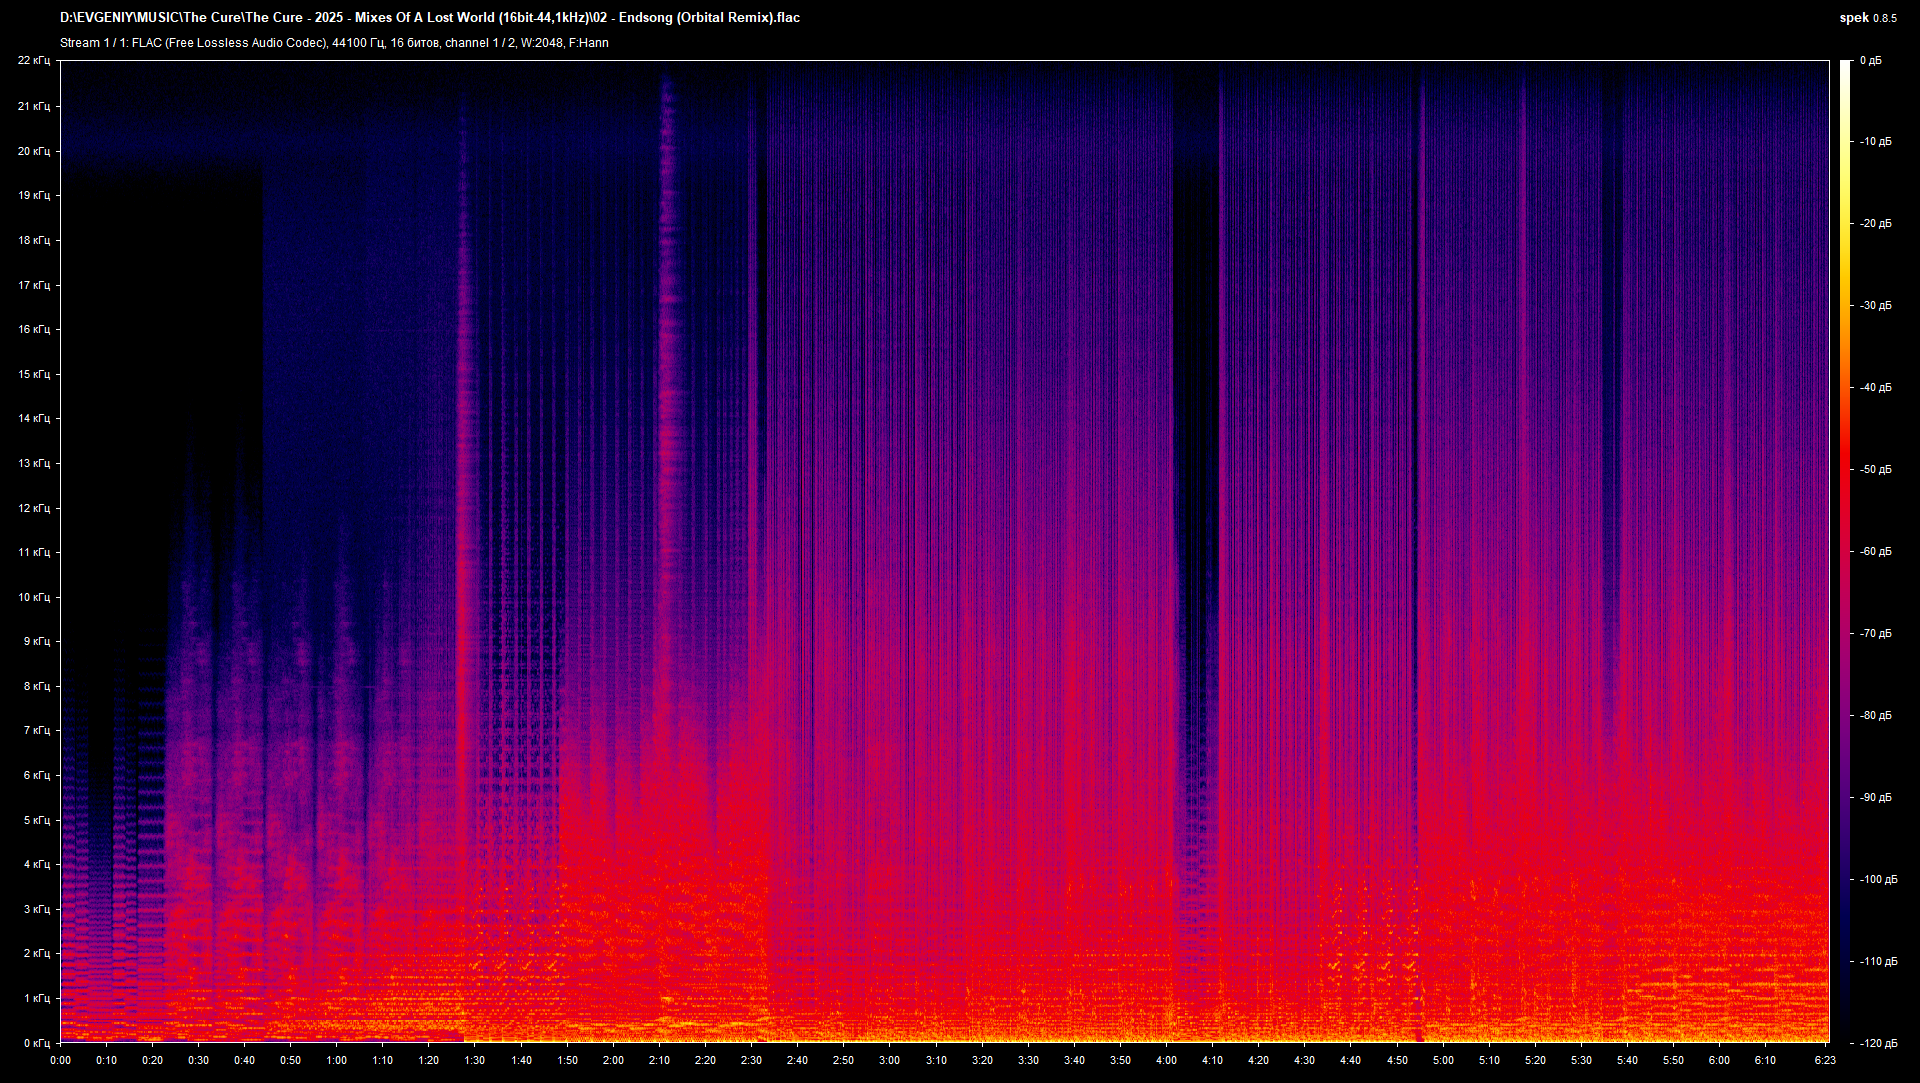Click the final 6:23 time marker
This screenshot has height=1083, width=1920.
[x=1826, y=1062]
